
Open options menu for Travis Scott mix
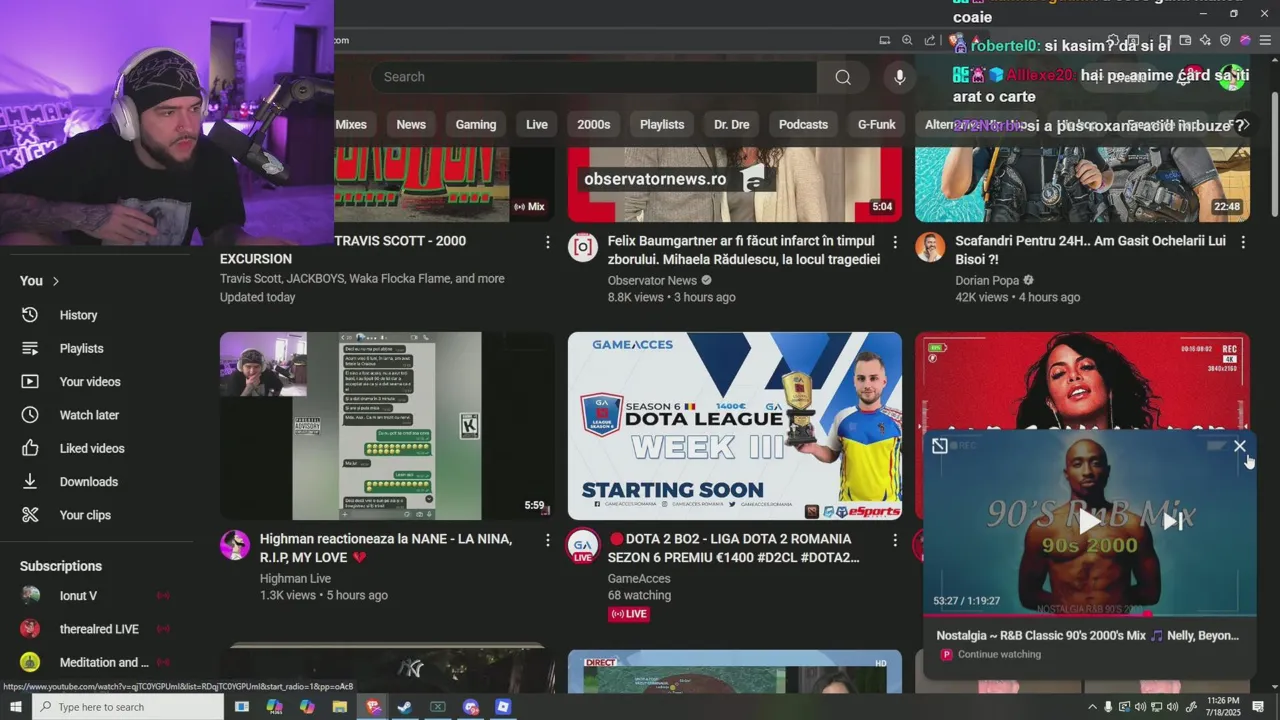547,242
